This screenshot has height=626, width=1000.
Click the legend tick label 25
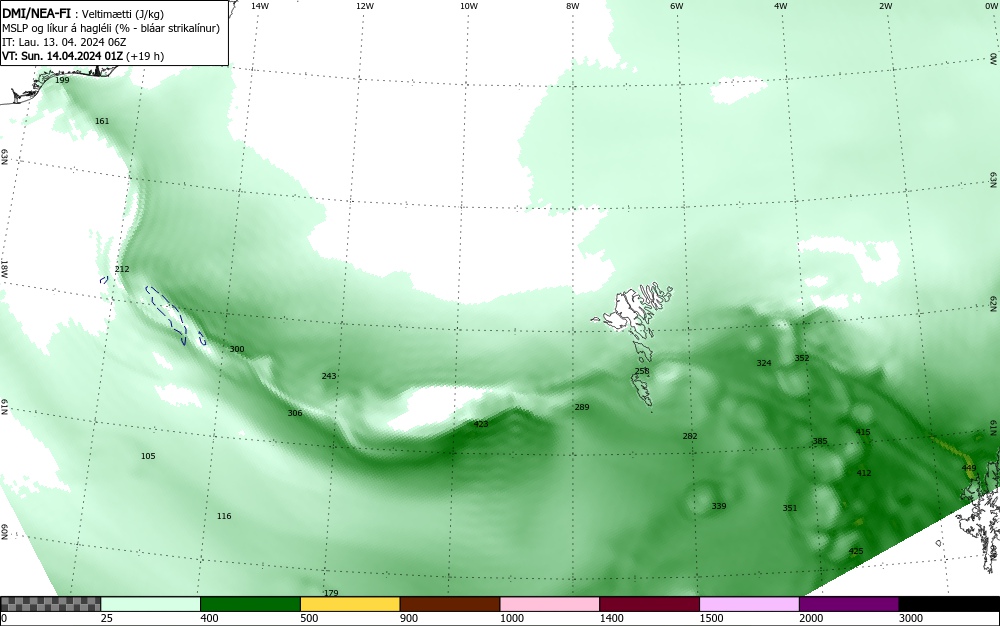(x=107, y=618)
